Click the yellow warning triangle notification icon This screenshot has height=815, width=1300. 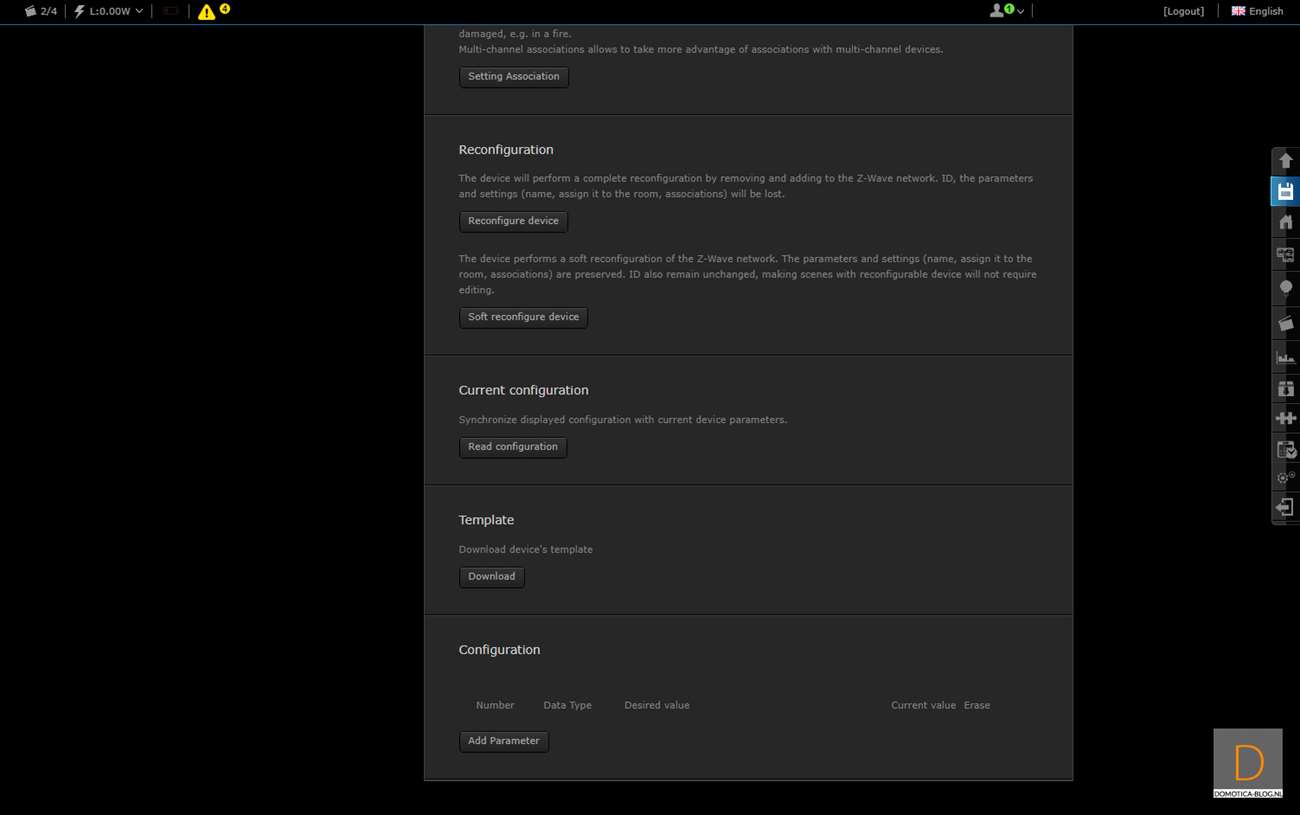[207, 12]
